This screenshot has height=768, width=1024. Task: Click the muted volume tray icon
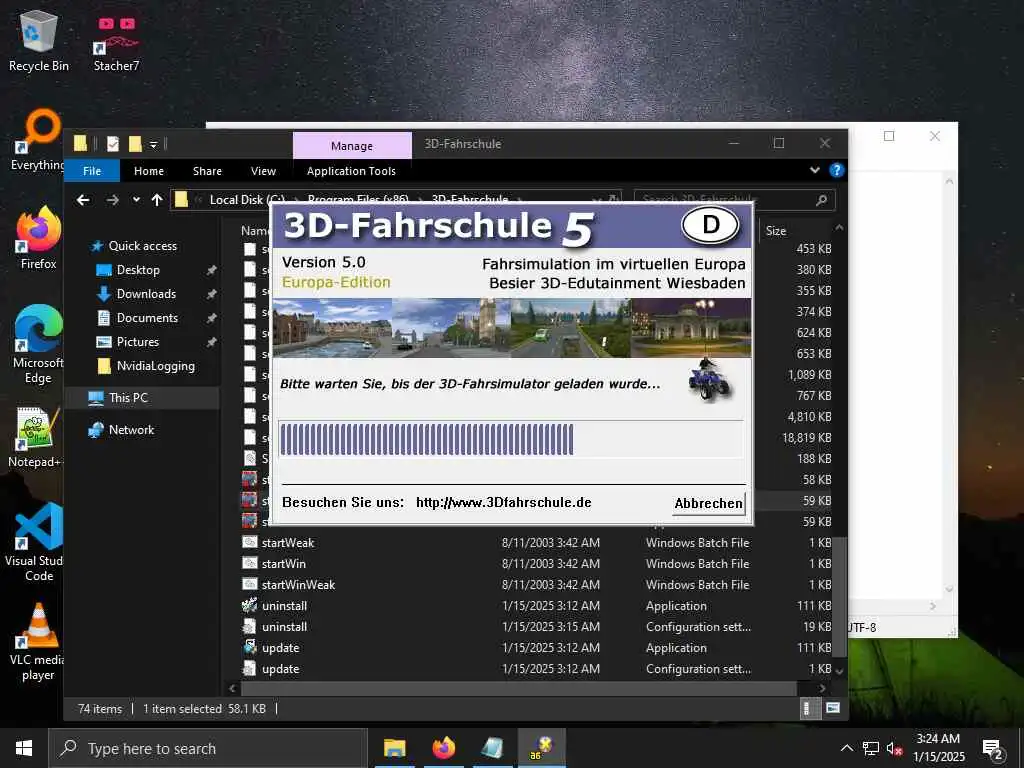coord(894,749)
